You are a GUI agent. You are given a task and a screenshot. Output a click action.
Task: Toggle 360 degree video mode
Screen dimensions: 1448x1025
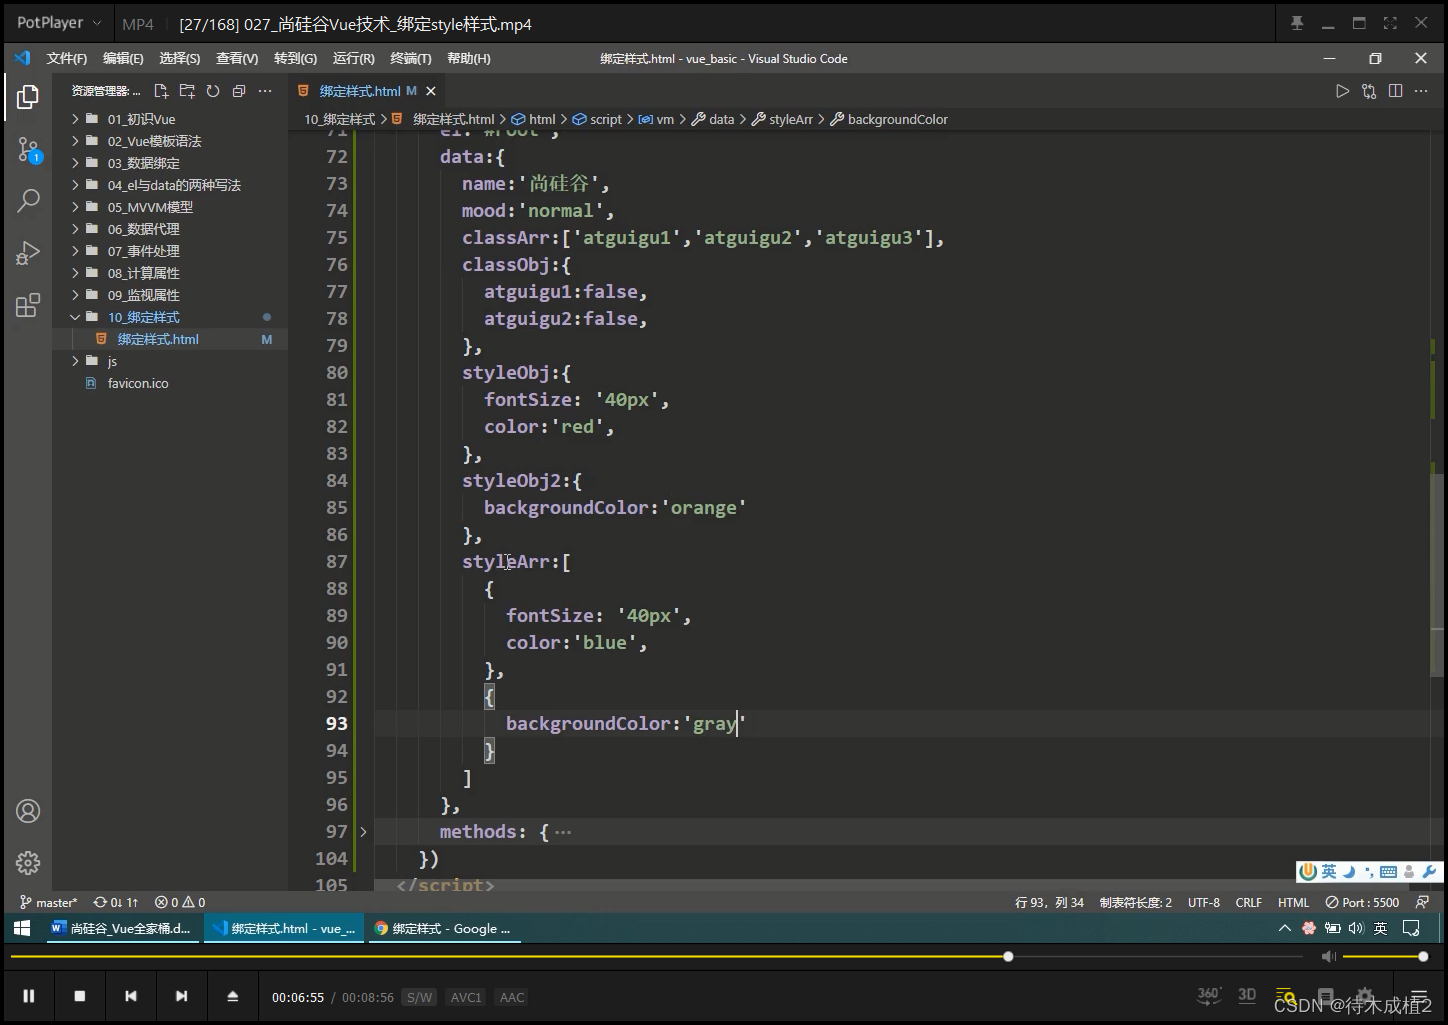1209,995
